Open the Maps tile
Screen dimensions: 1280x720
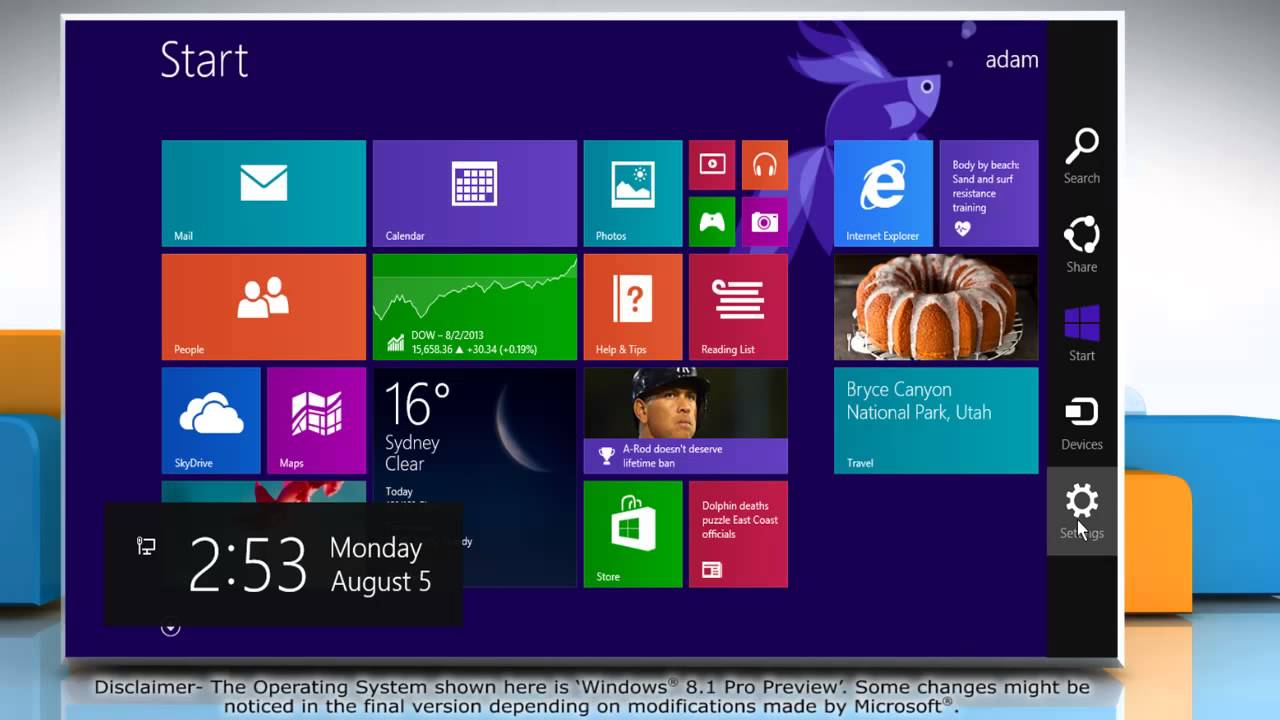coord(316,421)
